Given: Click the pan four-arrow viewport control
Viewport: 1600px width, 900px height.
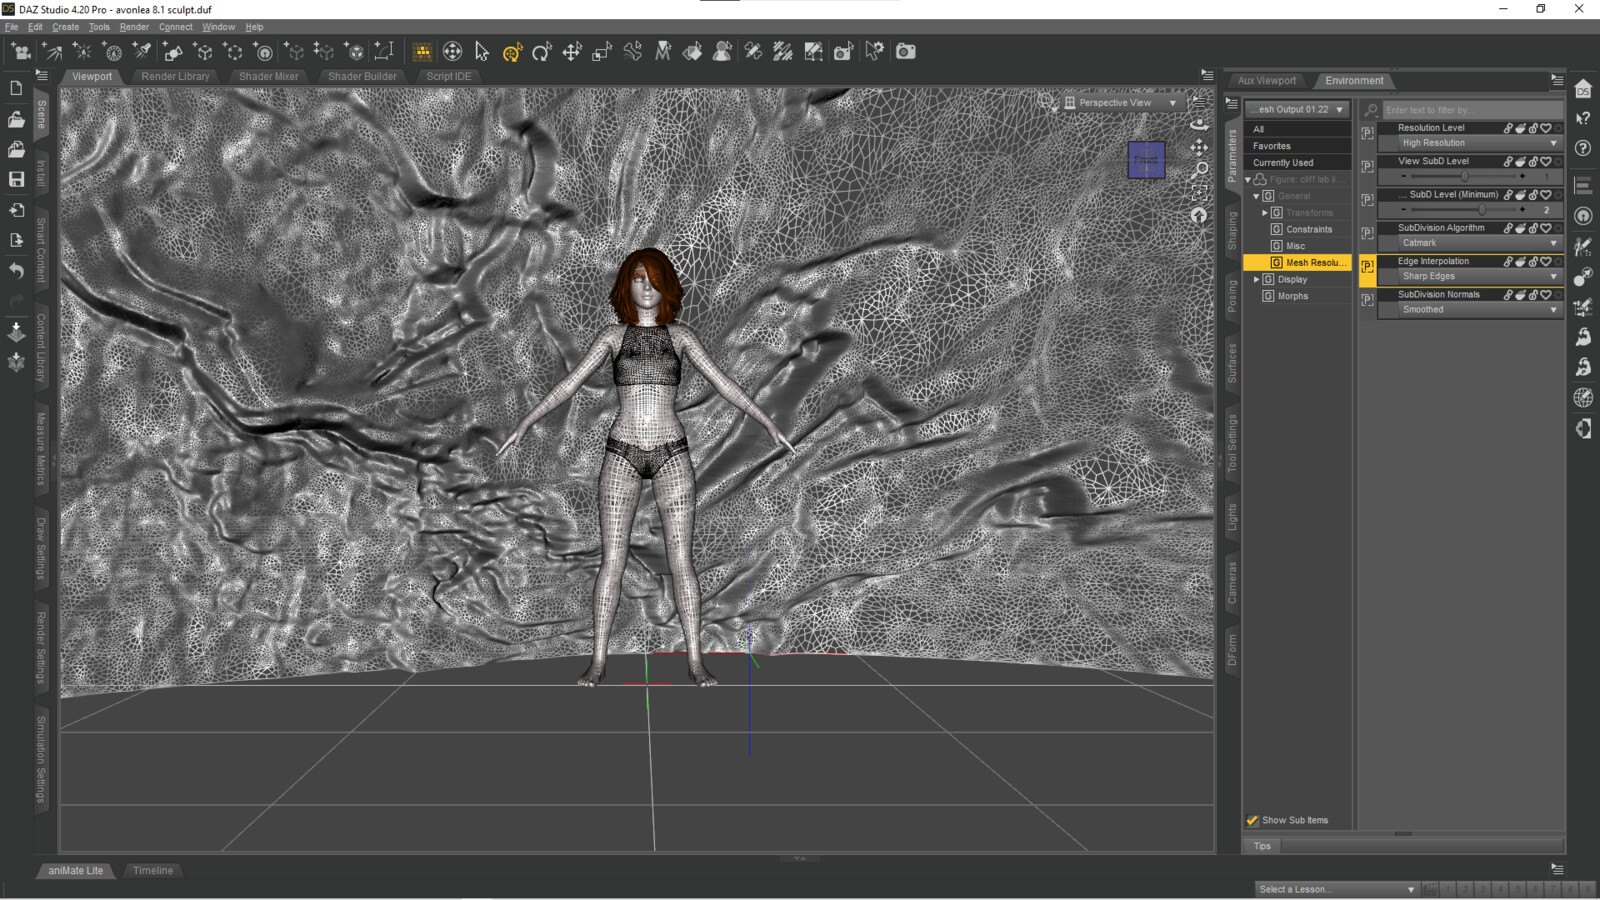Looking at the screenshot, I should [1199, 147].
